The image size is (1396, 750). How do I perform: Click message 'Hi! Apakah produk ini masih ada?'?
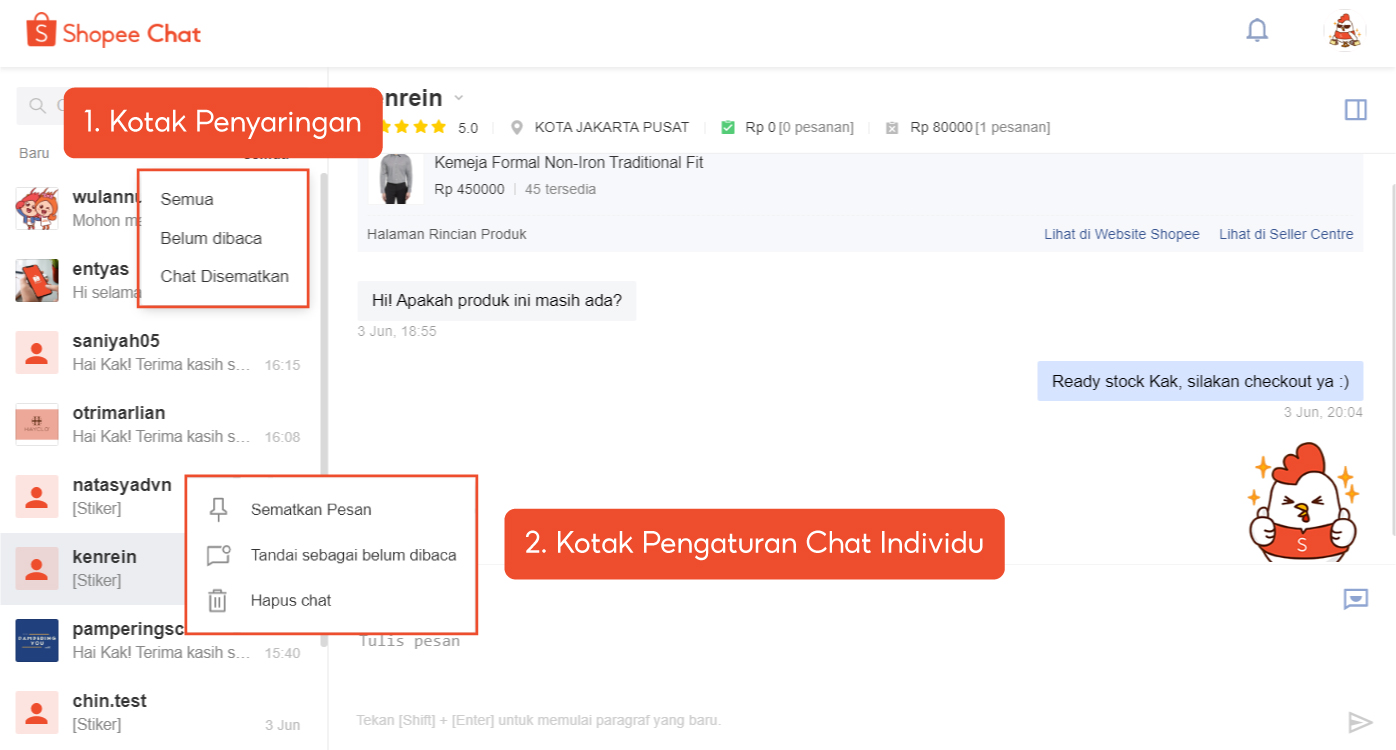point(497,300)
